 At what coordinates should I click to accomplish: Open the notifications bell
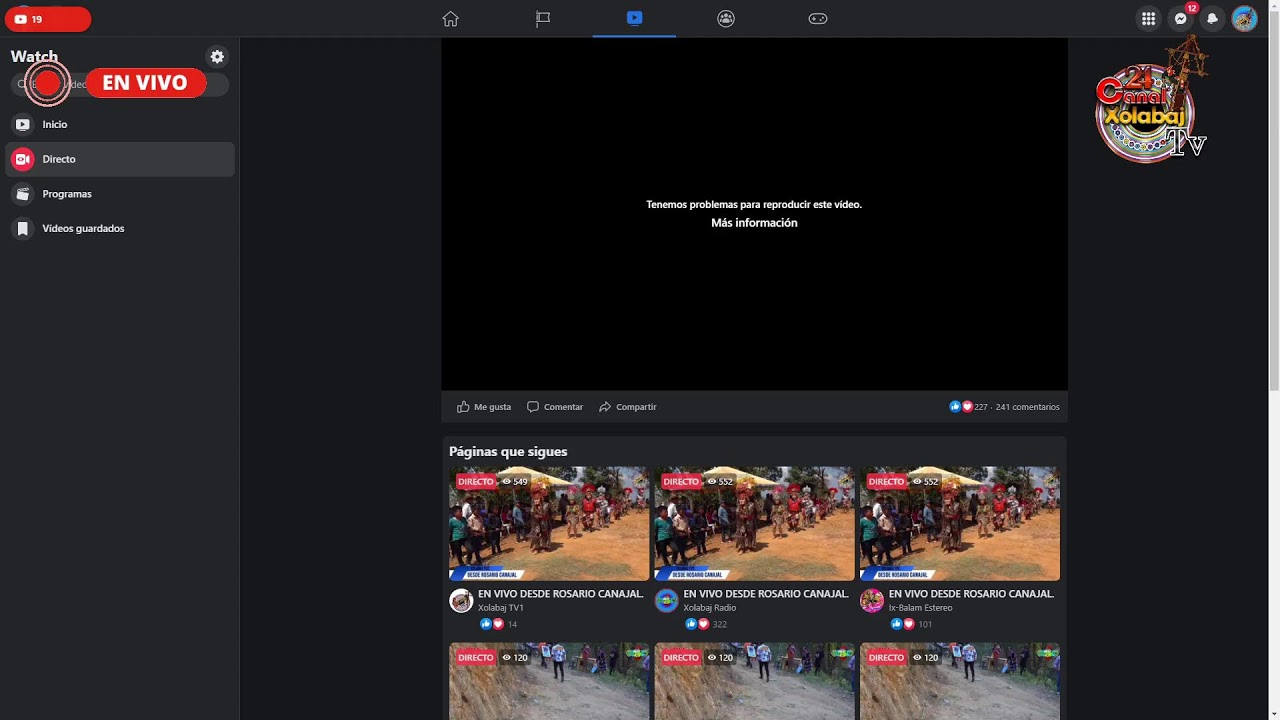coord(1212,19)
